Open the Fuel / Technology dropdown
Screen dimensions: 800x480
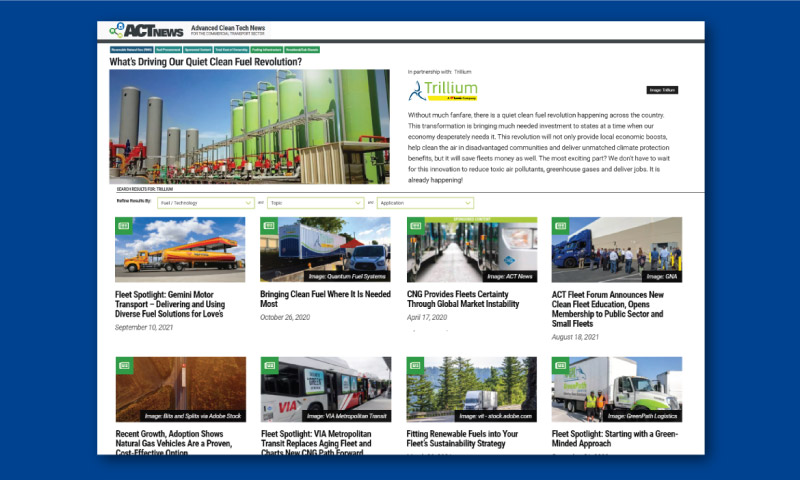tap(206, 203)
